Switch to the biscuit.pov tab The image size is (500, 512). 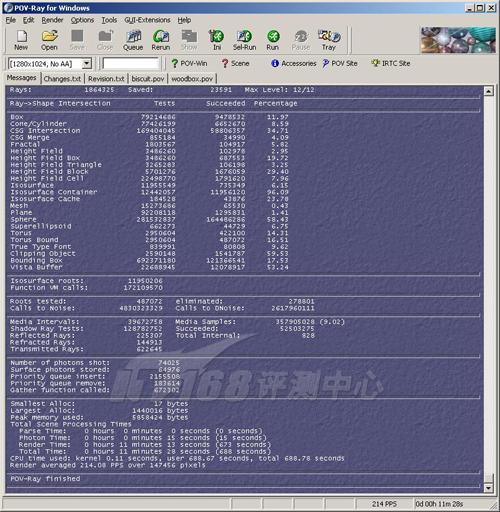[148, 79]
